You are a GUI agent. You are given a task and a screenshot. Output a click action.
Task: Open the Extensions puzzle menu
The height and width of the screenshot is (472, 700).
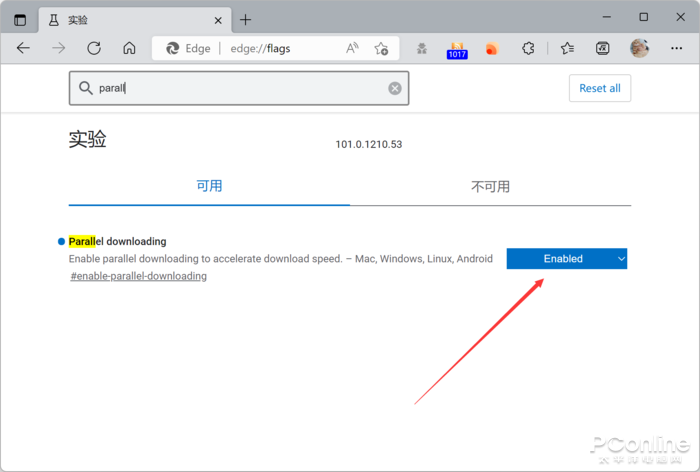click(528, 48)
